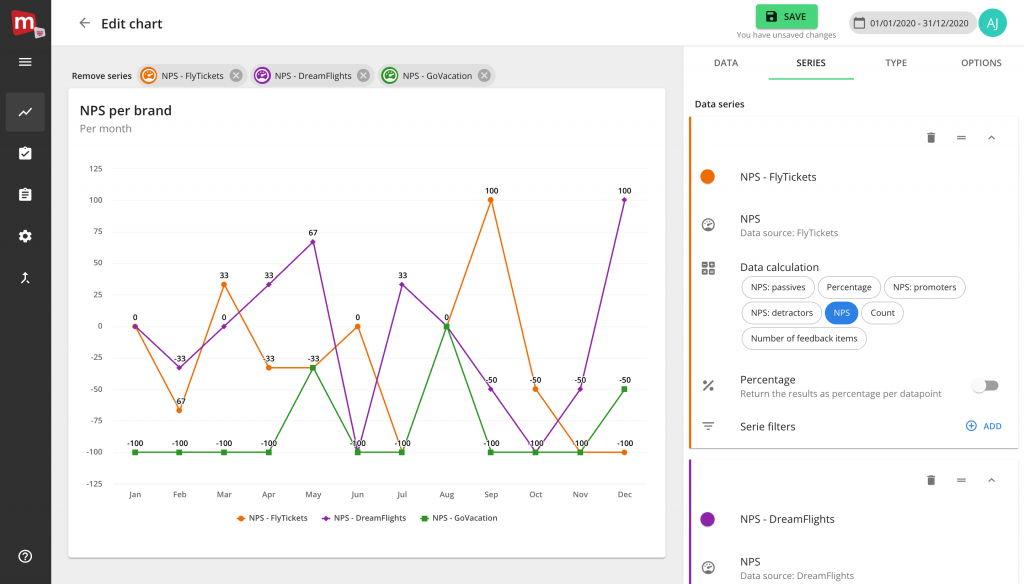This screenshot has height=584, width=1024.
Task: Collapse the NPS - FlyTickets series panel
Action: 991,138
